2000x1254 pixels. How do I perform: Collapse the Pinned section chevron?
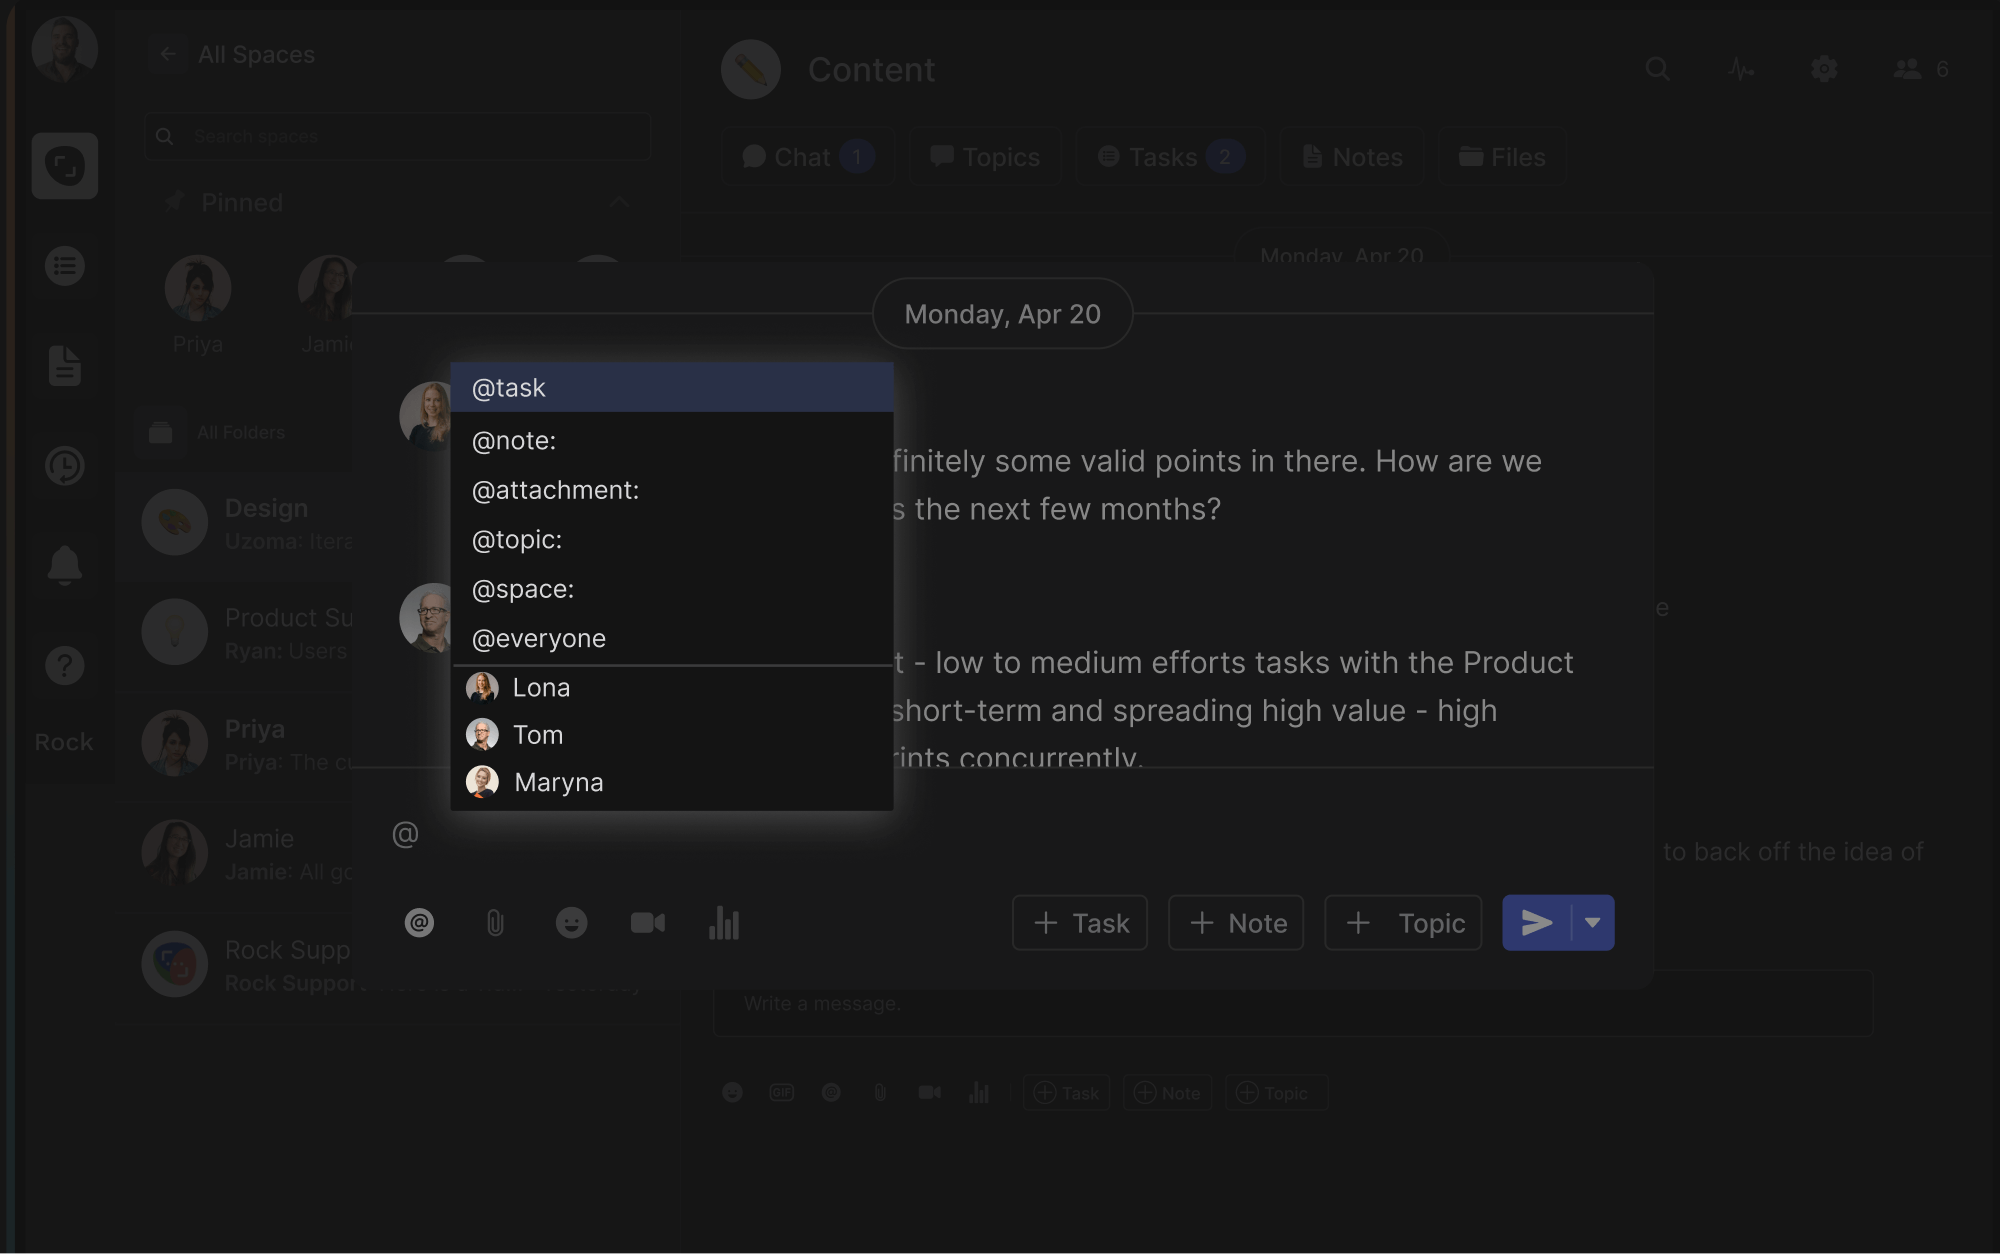pyautogui.click(x=619, y=203)
